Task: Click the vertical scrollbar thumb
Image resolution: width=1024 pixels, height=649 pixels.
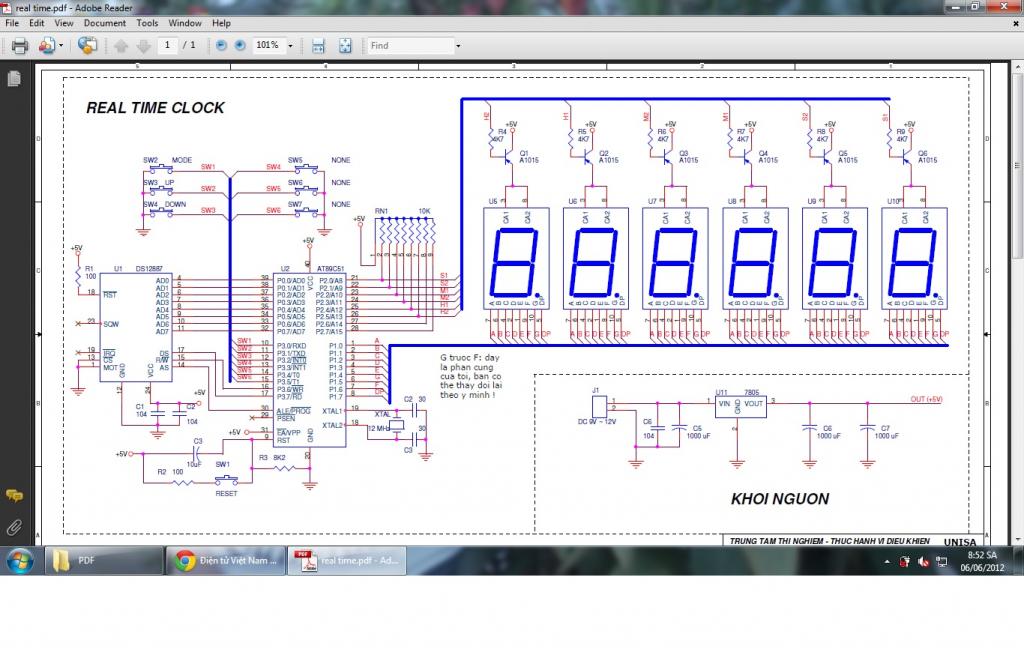Action: 1017,165
